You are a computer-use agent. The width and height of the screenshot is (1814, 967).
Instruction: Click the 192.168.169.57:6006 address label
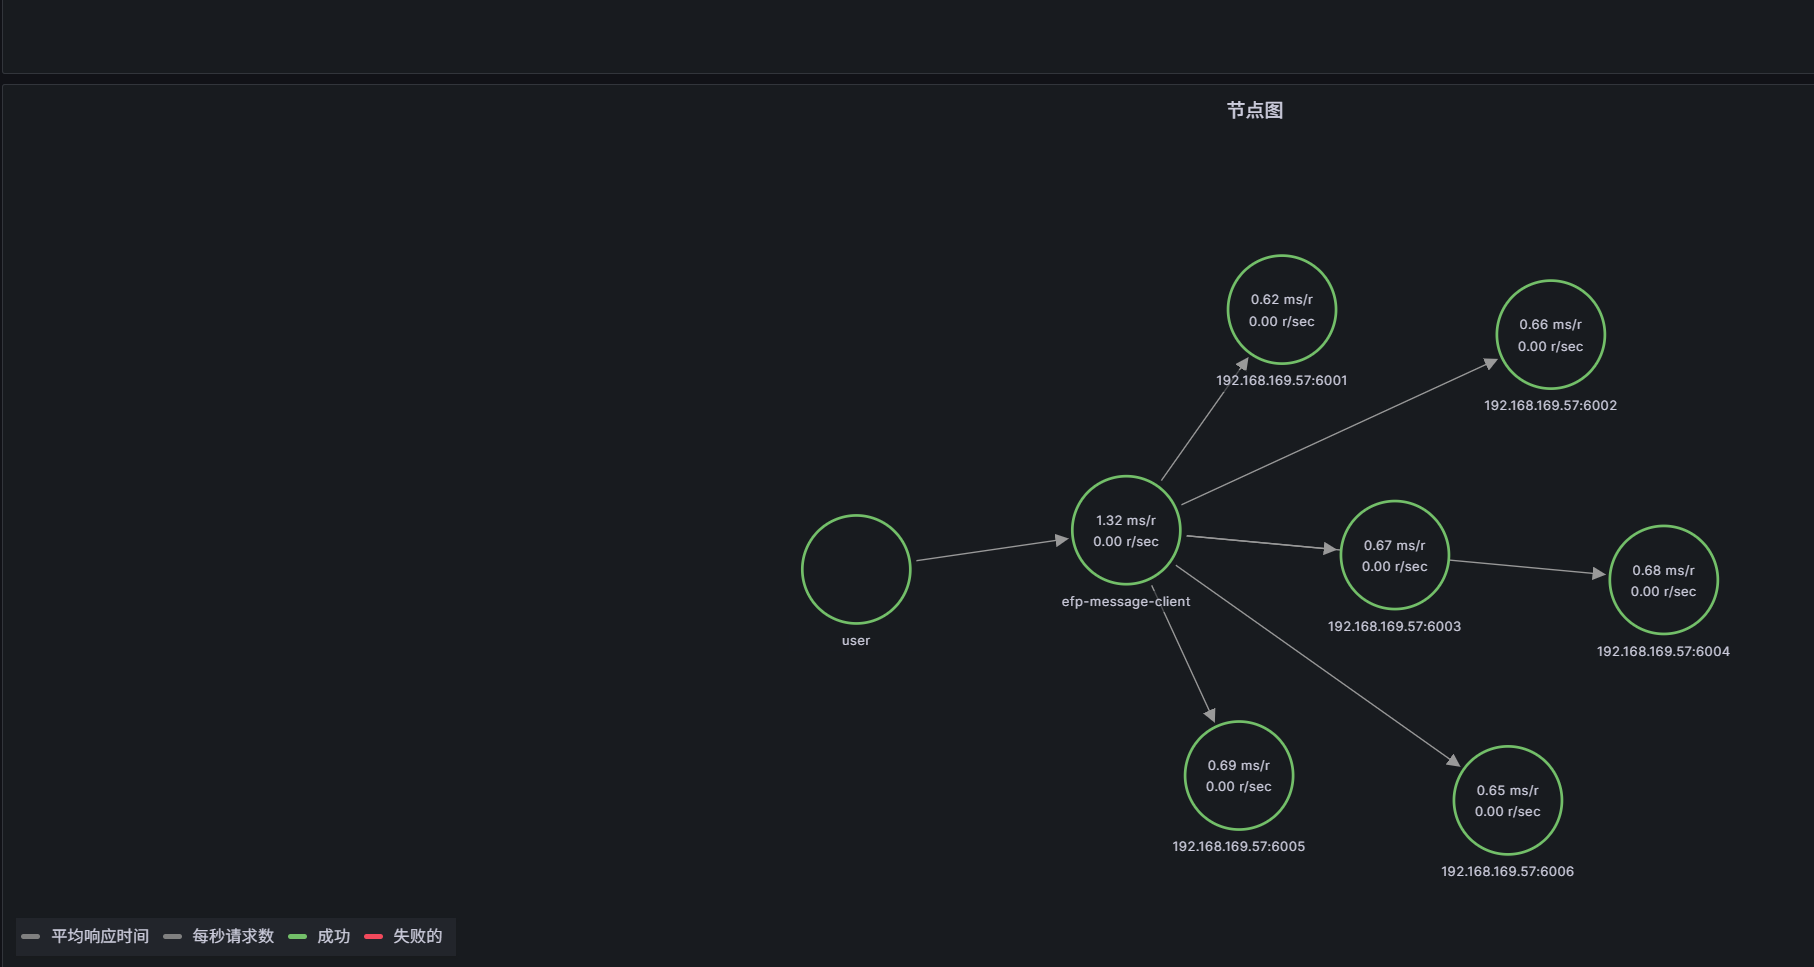1507,871
